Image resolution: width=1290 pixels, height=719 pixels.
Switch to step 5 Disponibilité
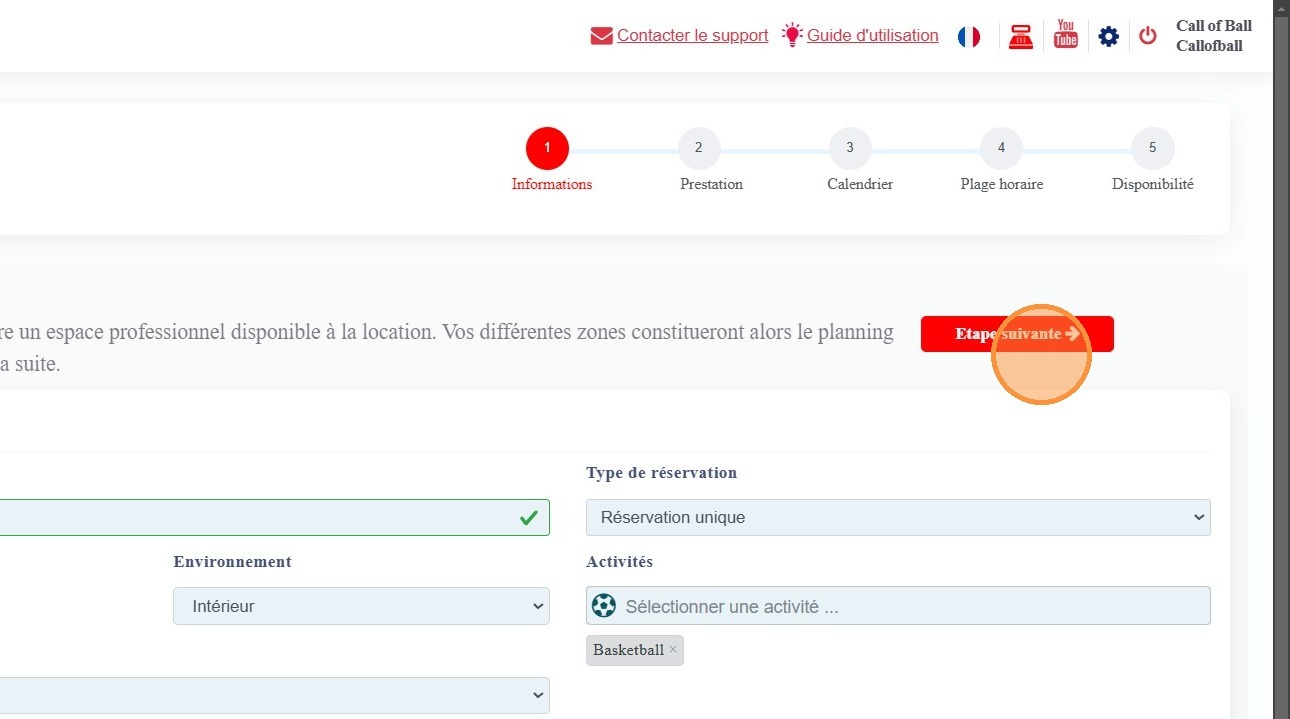point(1152,149)
